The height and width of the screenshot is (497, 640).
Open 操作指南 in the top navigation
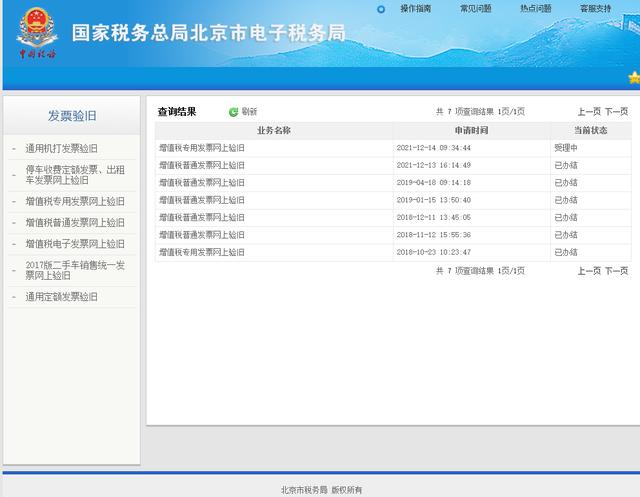click(x=416, y=9)
